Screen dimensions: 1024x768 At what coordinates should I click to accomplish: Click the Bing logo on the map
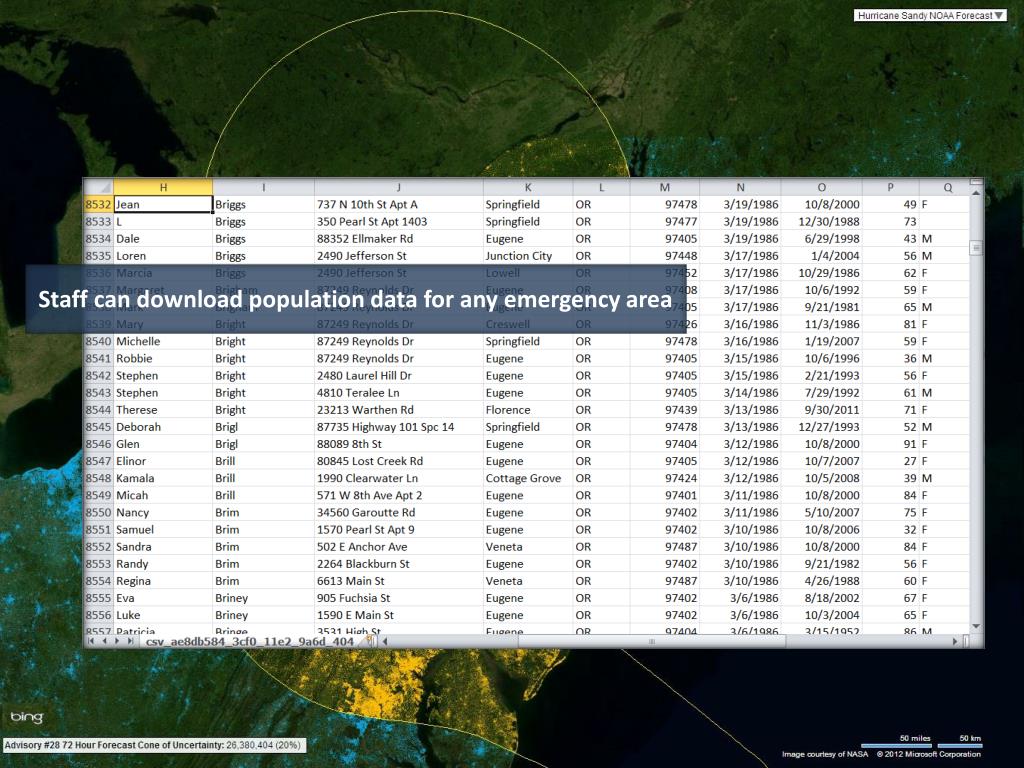[27, 716]
